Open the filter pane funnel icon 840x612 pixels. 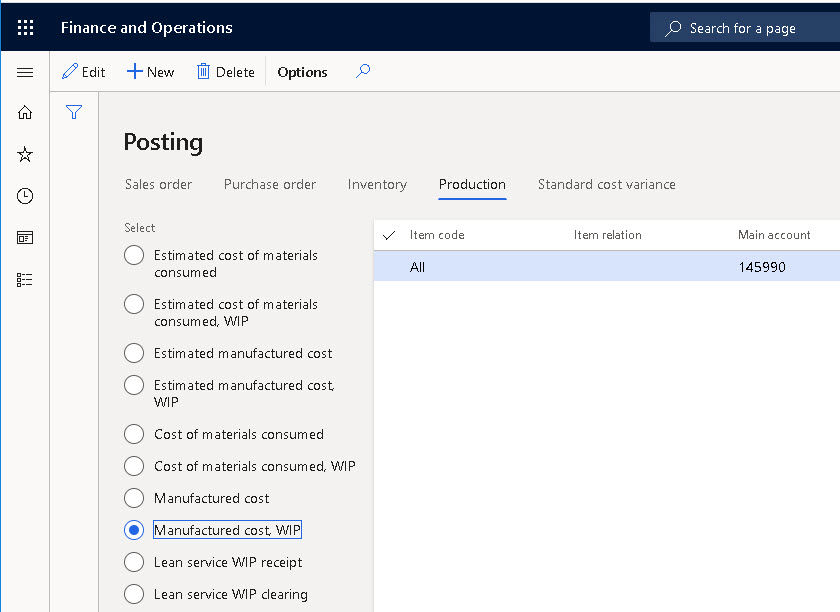coord(73,112)
